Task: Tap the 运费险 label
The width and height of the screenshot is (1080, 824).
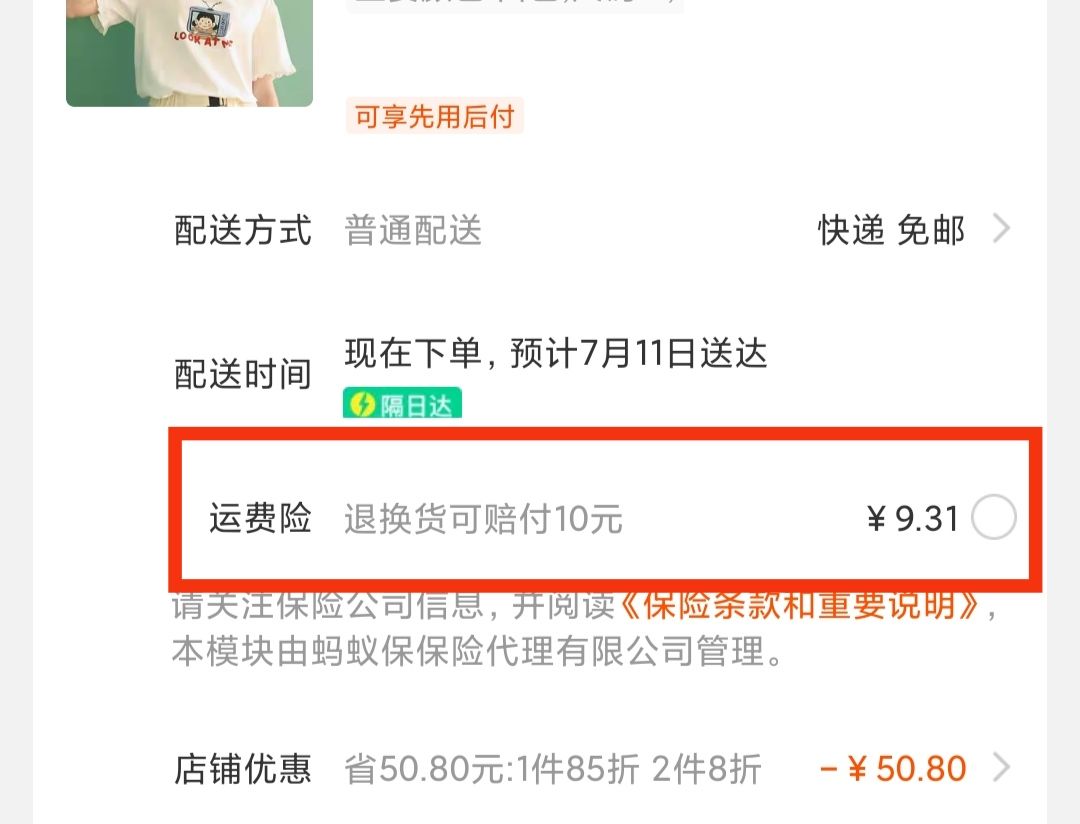Action: pyautogui.click(x=260, y=517)
